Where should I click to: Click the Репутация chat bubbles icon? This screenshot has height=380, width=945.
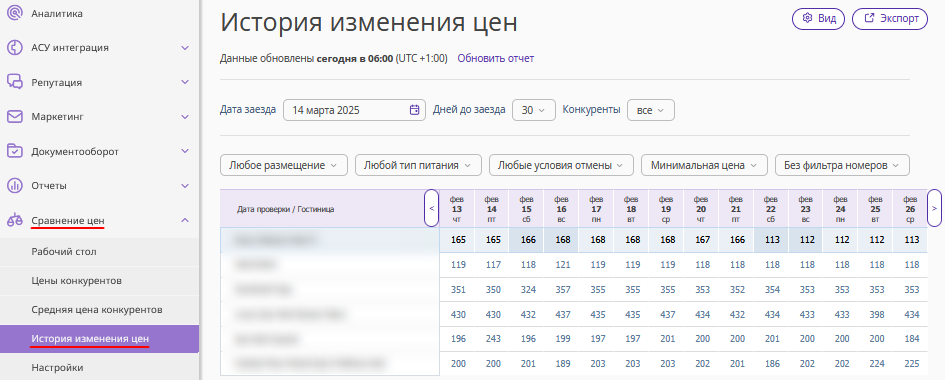14,83
